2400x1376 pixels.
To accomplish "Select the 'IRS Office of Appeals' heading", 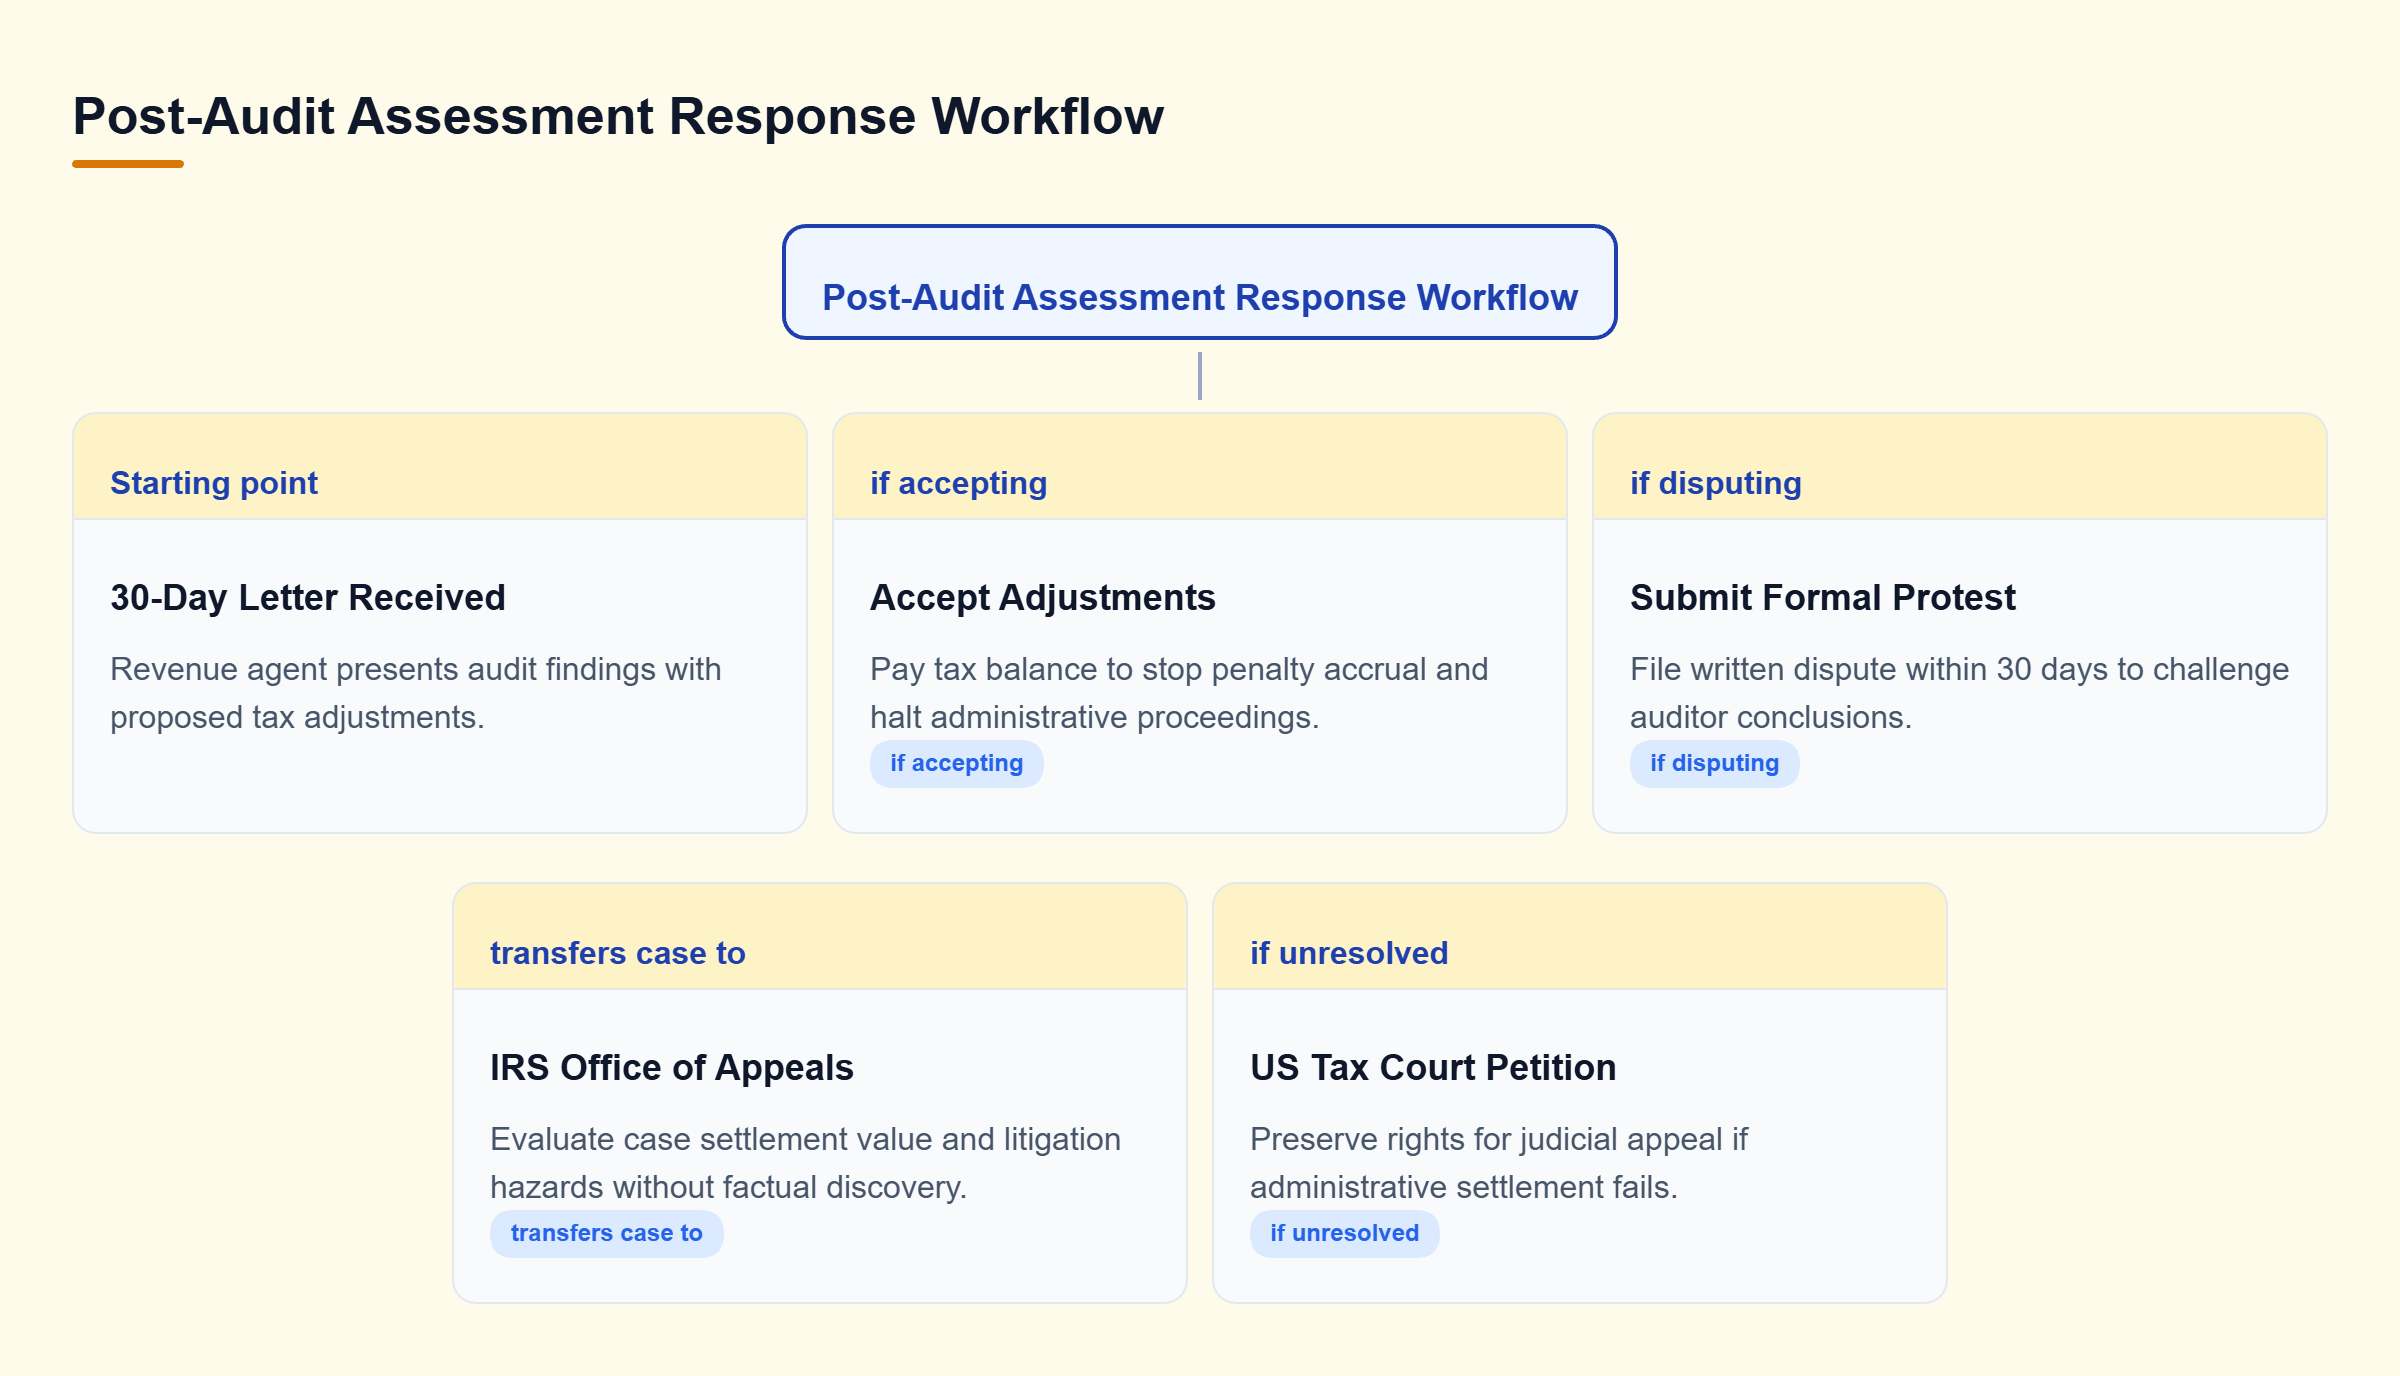I will (672, 1067).
